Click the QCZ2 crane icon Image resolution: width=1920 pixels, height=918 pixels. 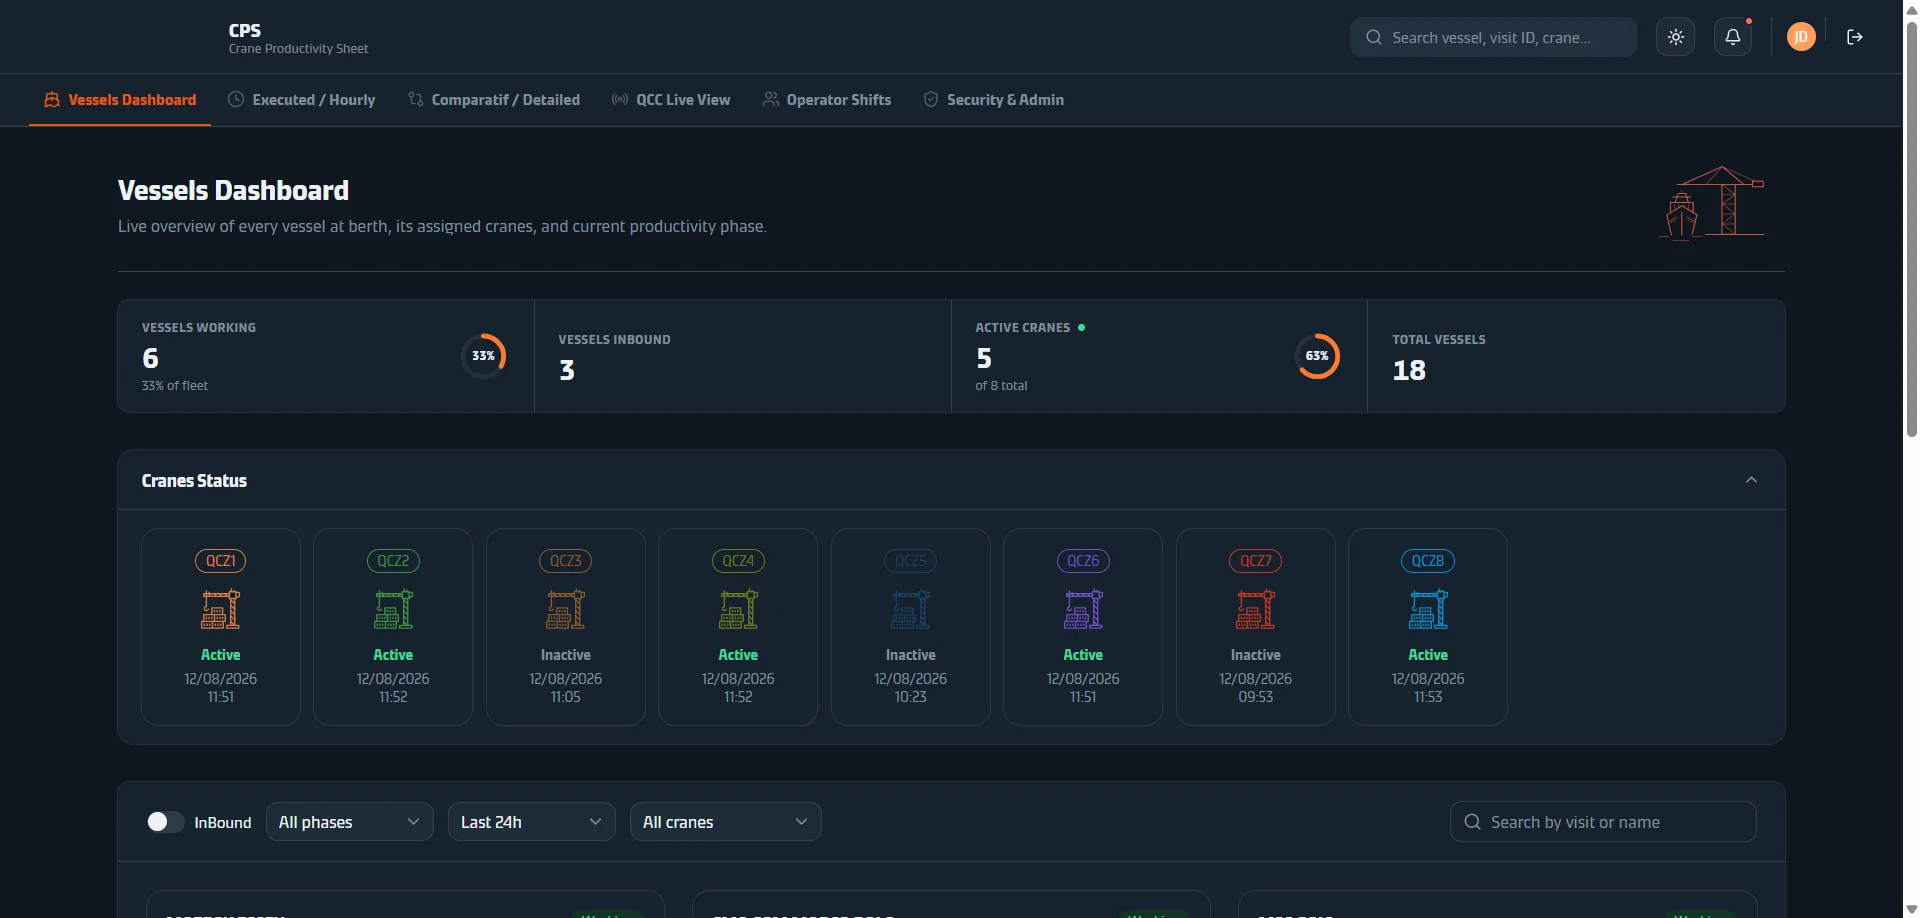(x=393, y=609)
